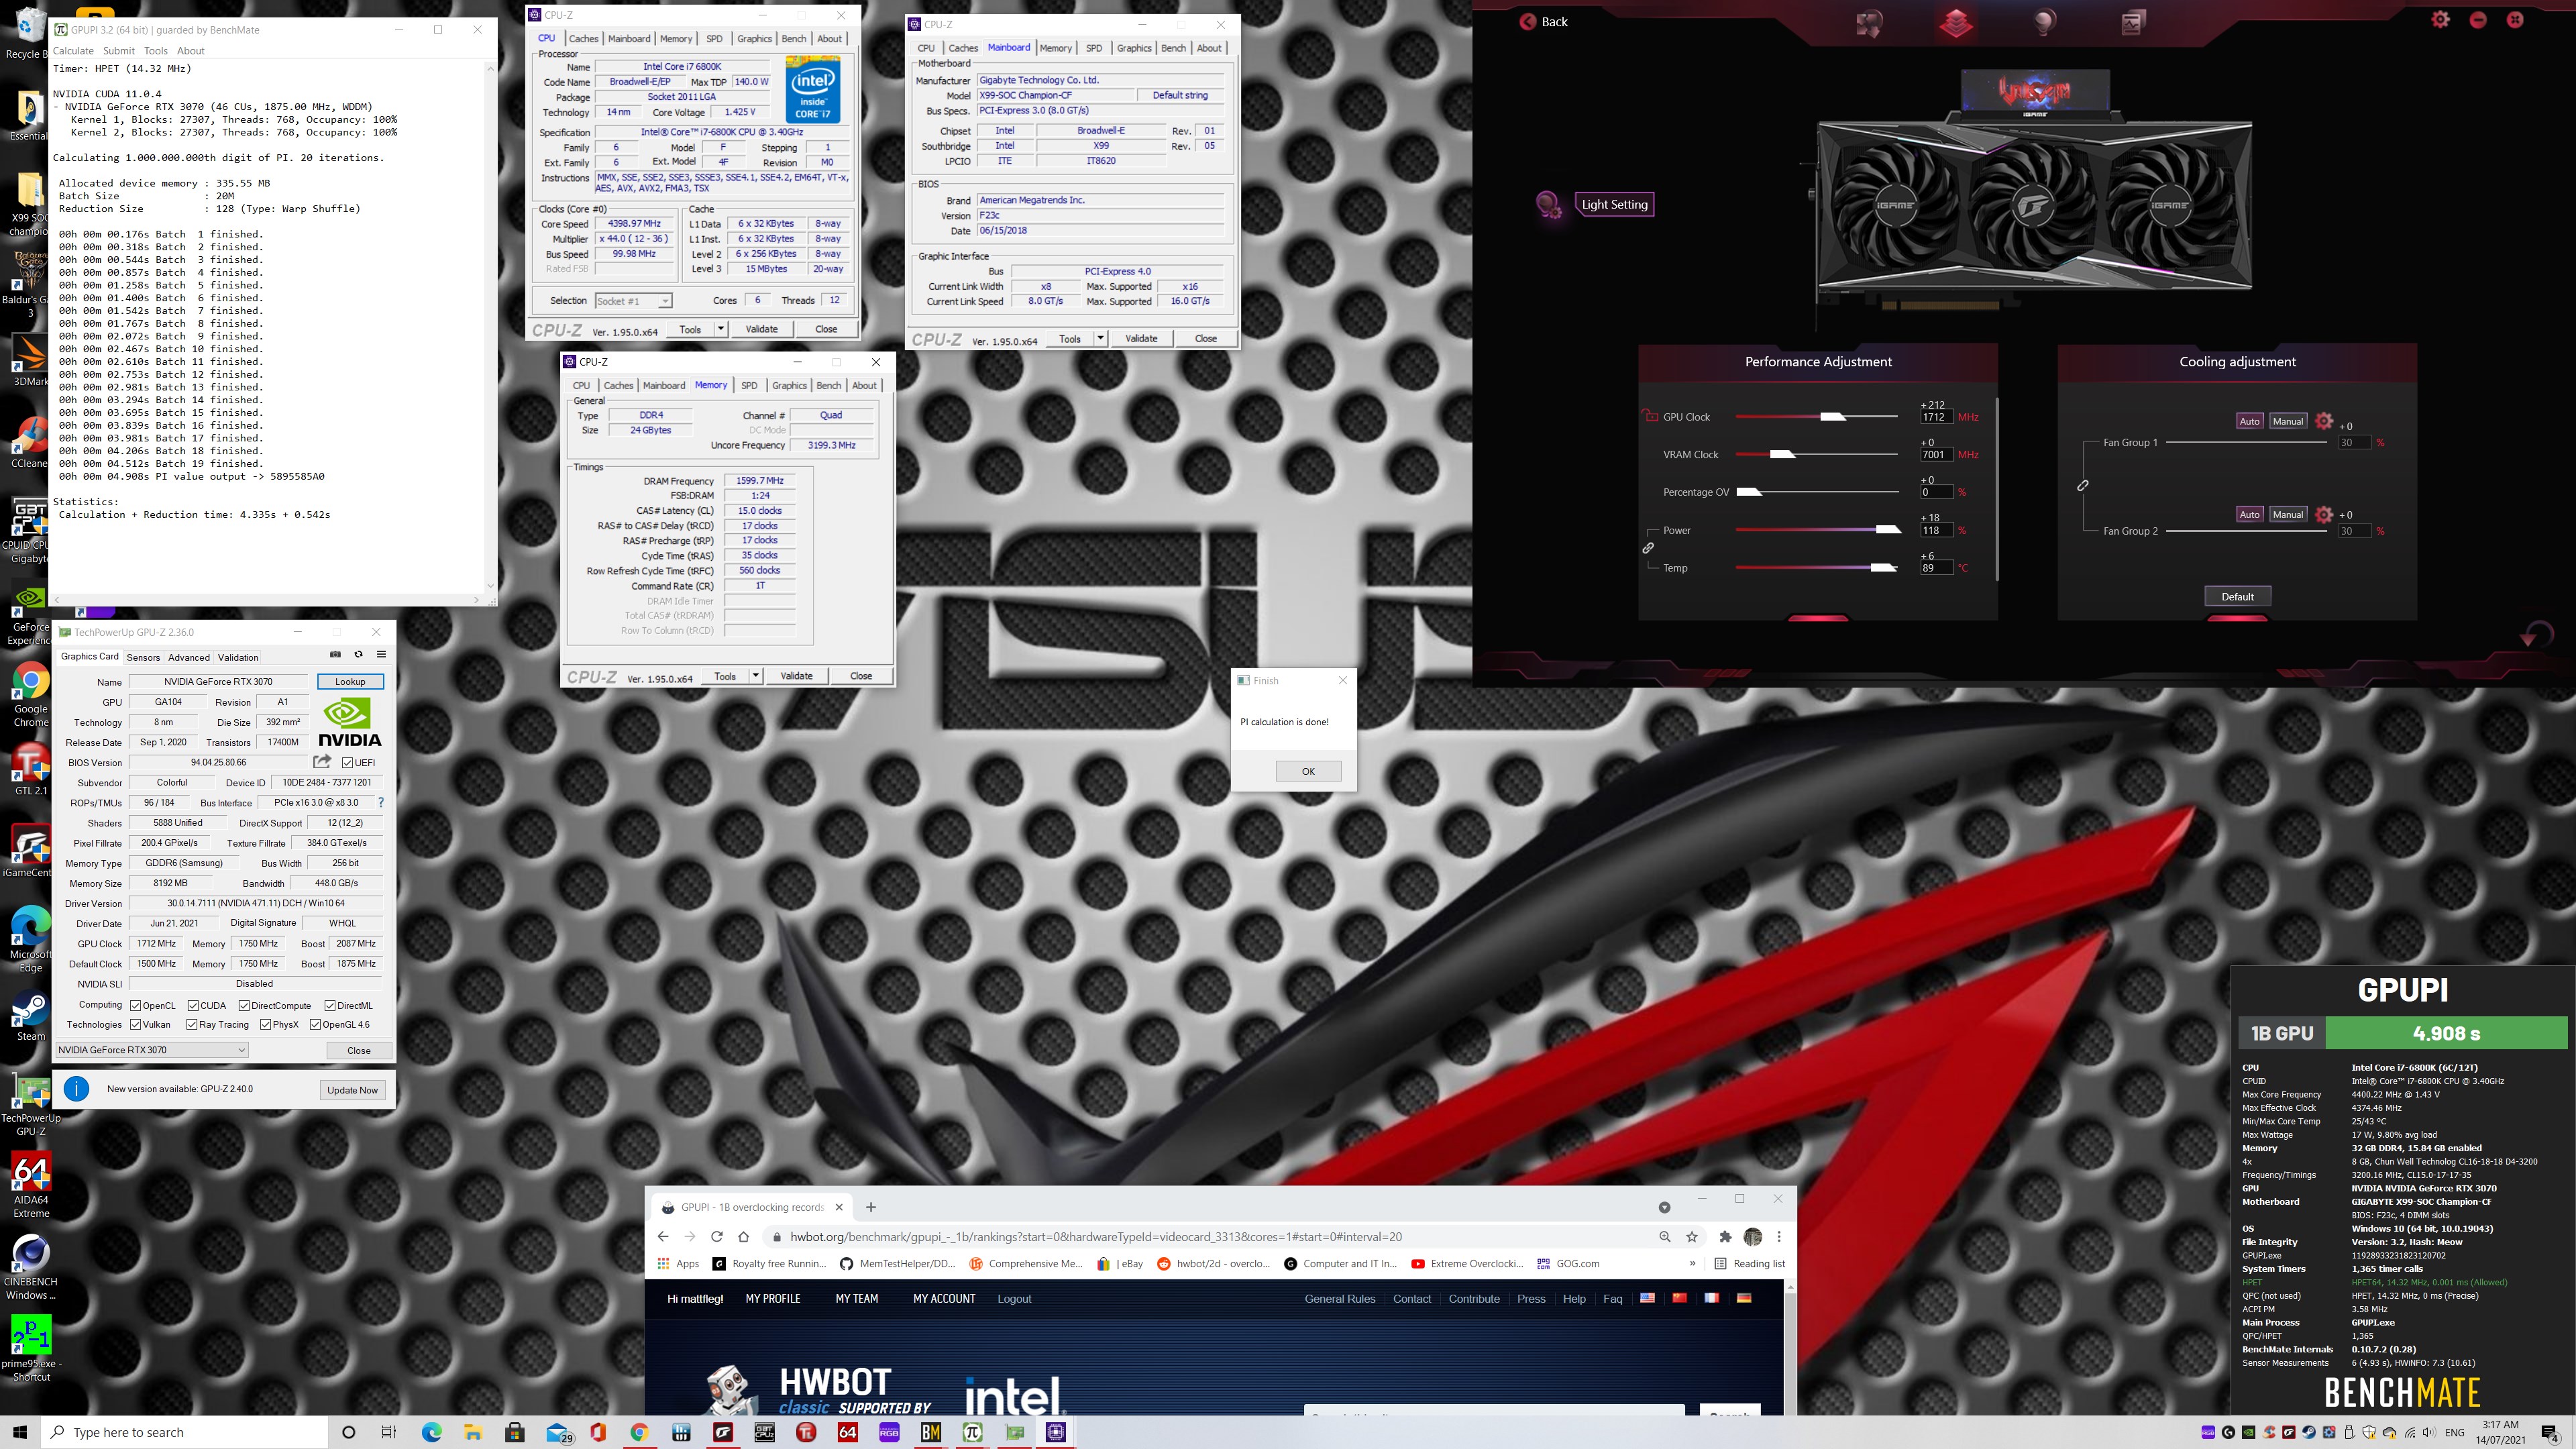This screenshot has height=1449, width=2576.
Task: Open the Submit menu in GPUPI
Action: 118,51
